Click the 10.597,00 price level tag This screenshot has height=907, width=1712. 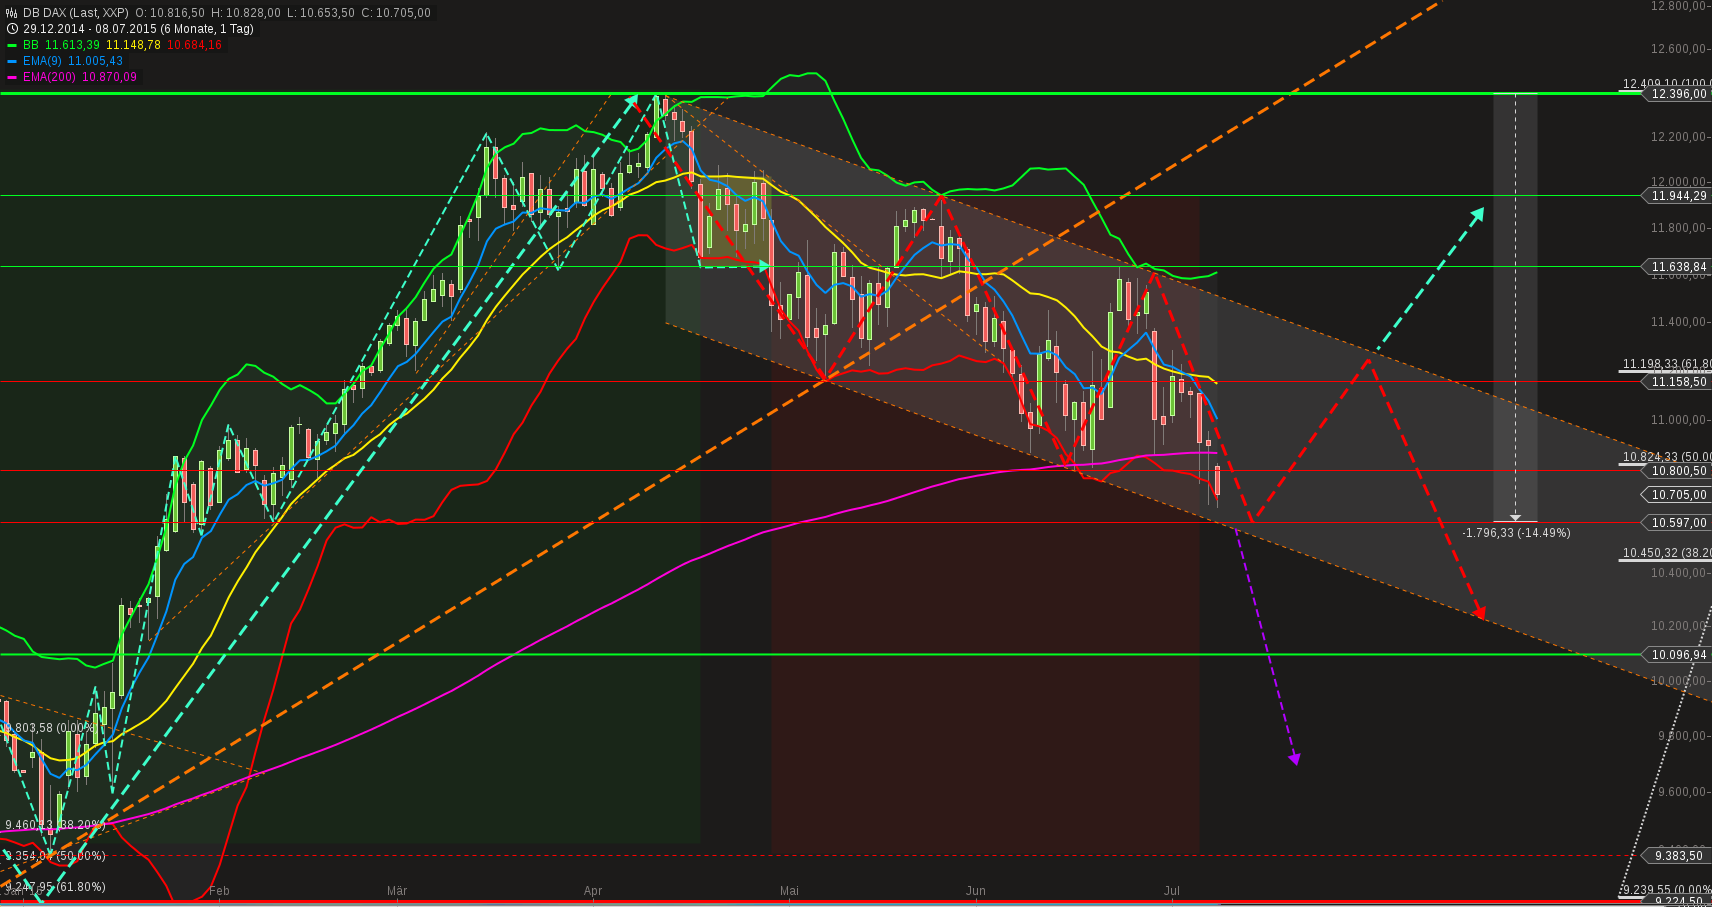1677,523
